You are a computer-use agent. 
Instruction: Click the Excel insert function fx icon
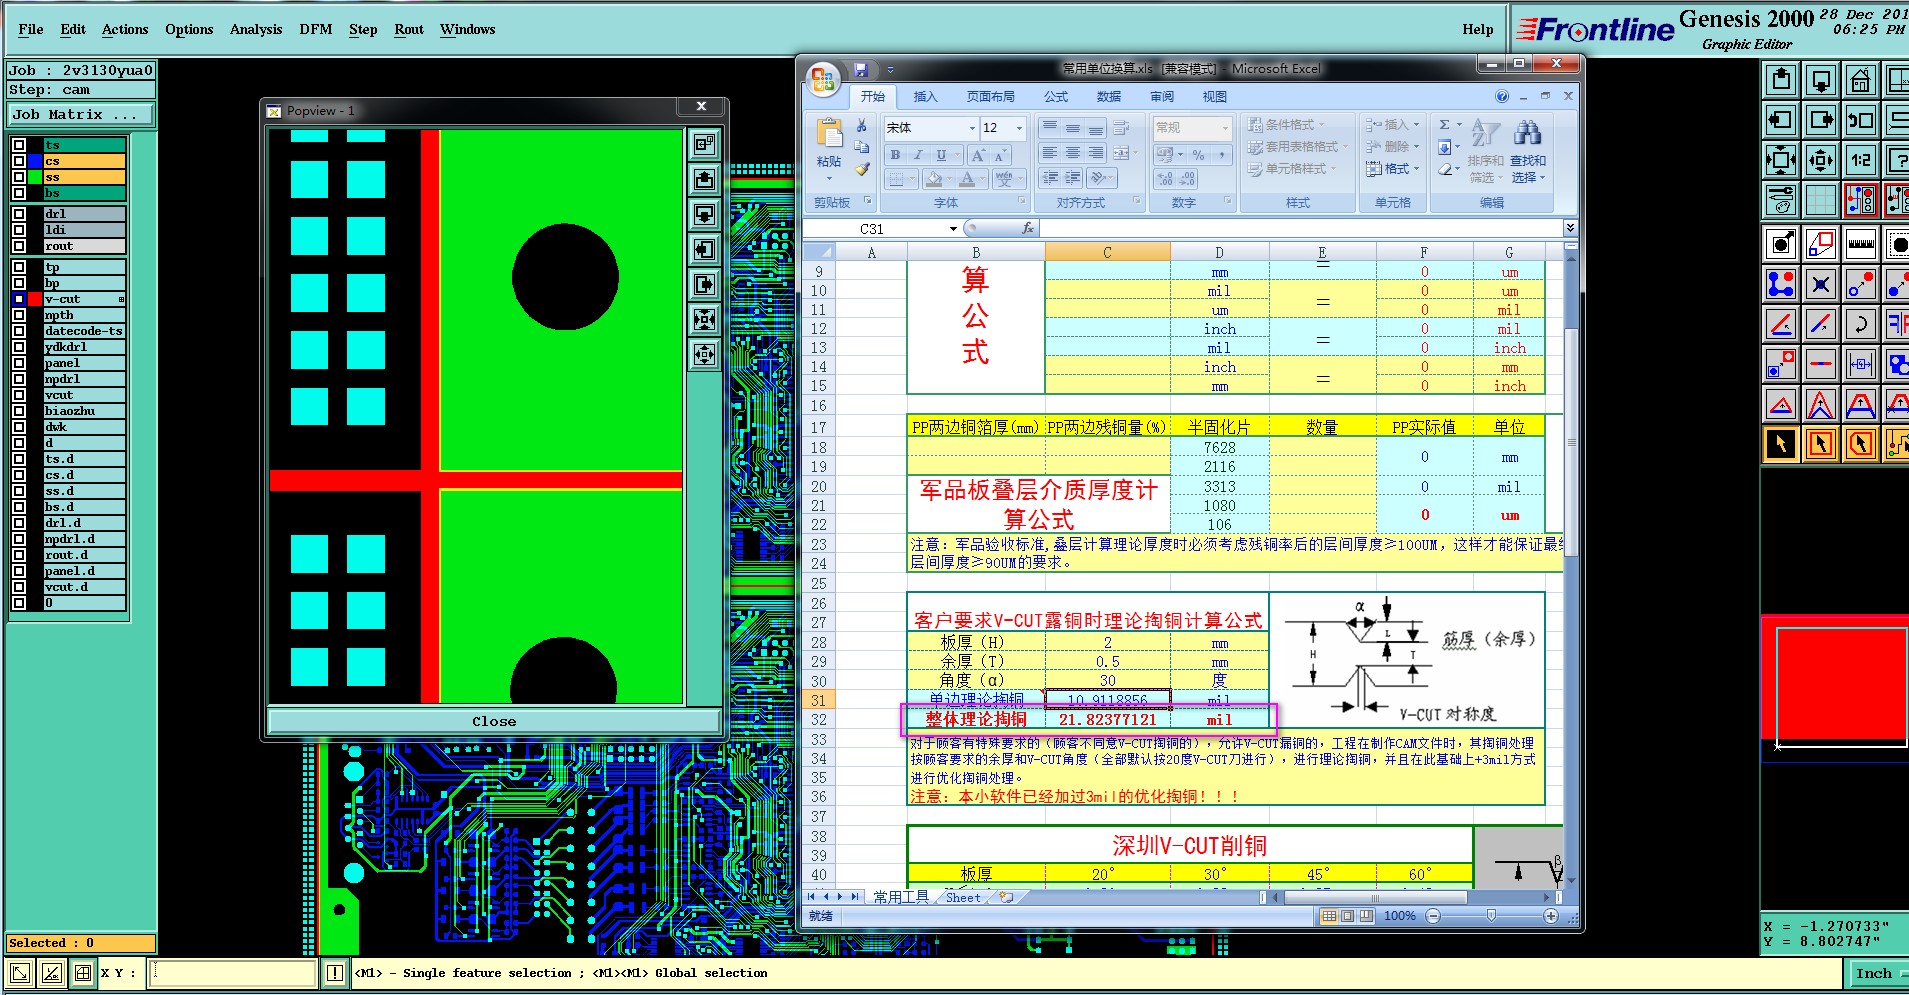click(x=1027, y=229)
